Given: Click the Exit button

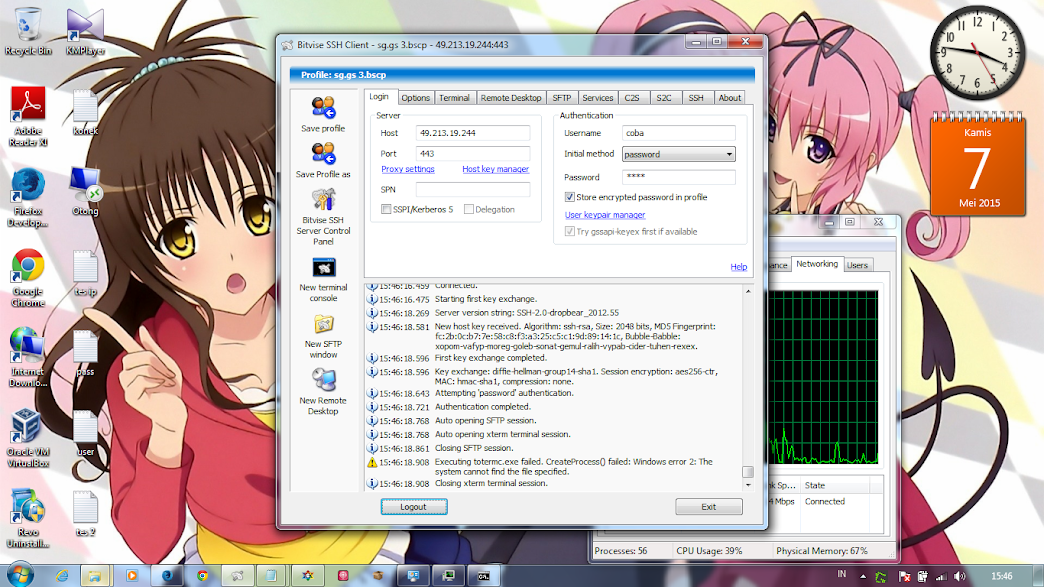Looking at the screenshot, I should tap(708, 506).
